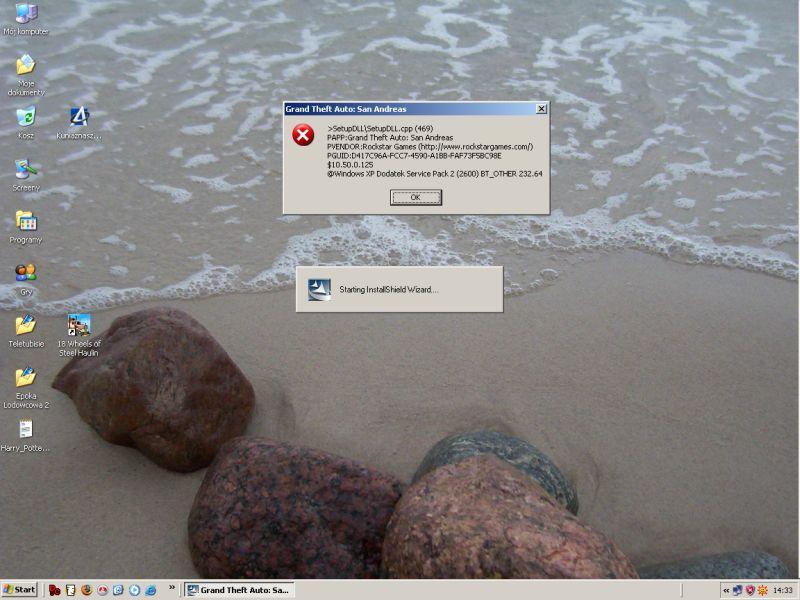
Task: Click the PGUID line in the error message
Action: pyautogui.click(x=414, y=156)
